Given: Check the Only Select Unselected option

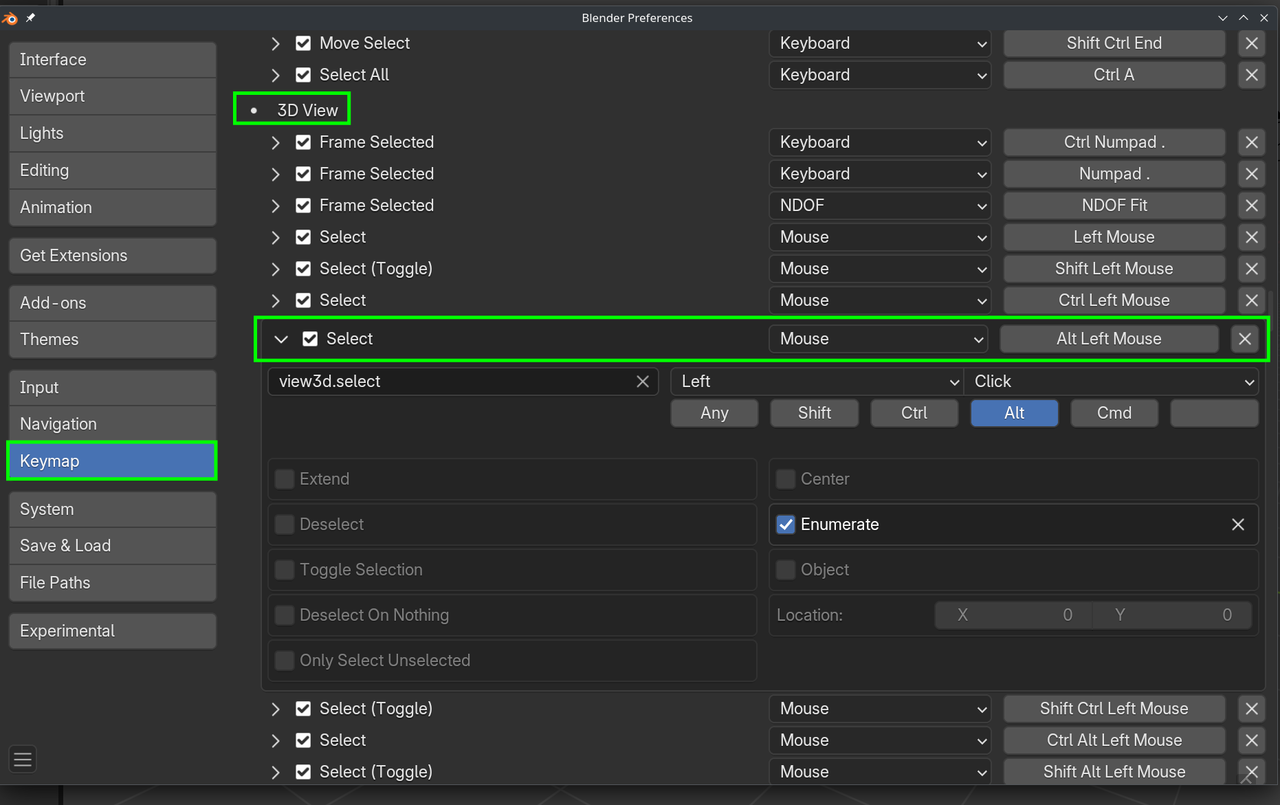Looking at the screenshot, I should tap(285, 660).
